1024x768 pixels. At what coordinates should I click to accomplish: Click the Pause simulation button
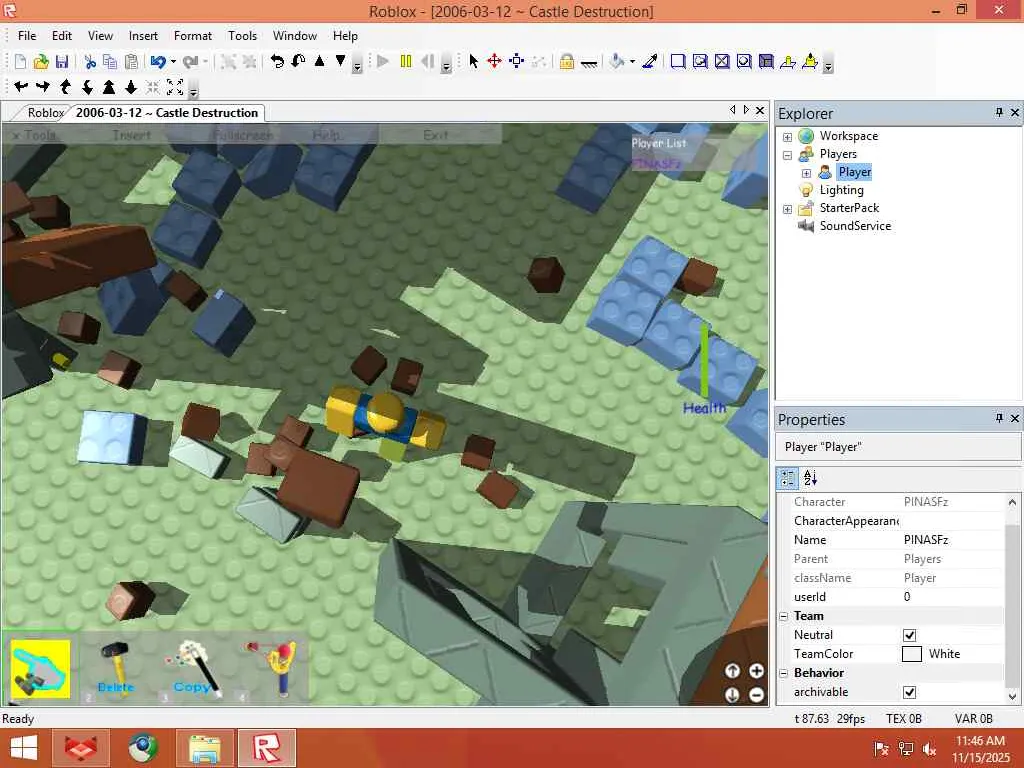pyautogui.click(x=406, y=61)
